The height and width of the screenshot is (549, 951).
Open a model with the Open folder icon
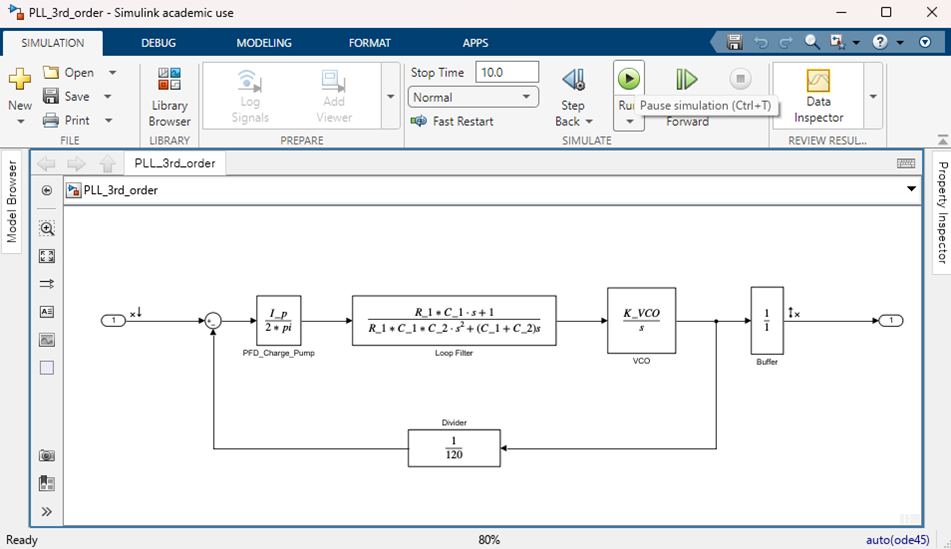[51, 72]
